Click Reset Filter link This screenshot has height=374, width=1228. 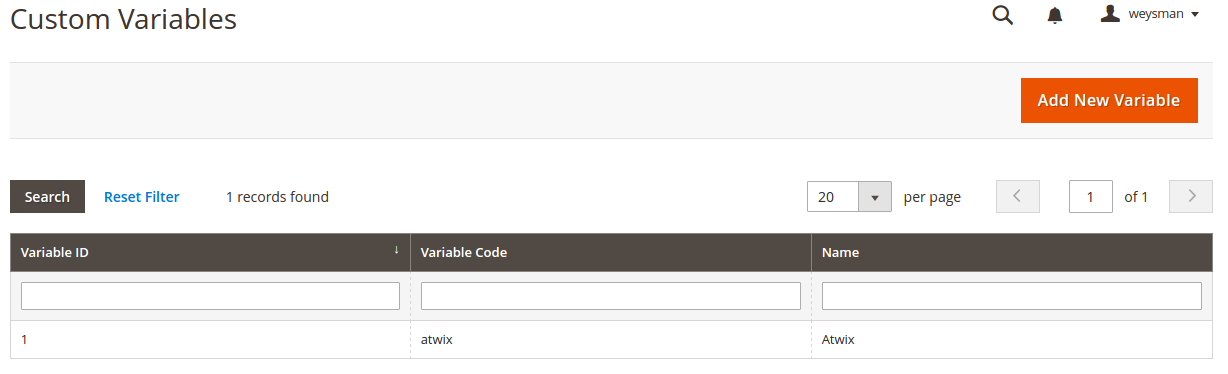coord(142,197)
